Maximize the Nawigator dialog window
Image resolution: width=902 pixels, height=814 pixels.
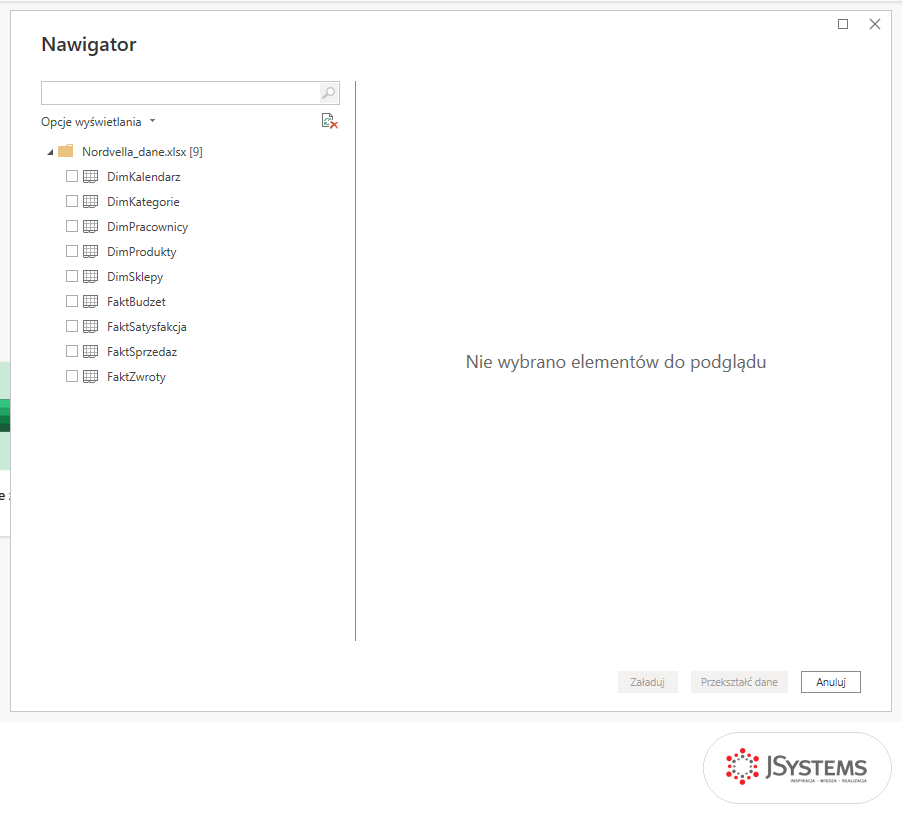(843, 24)
